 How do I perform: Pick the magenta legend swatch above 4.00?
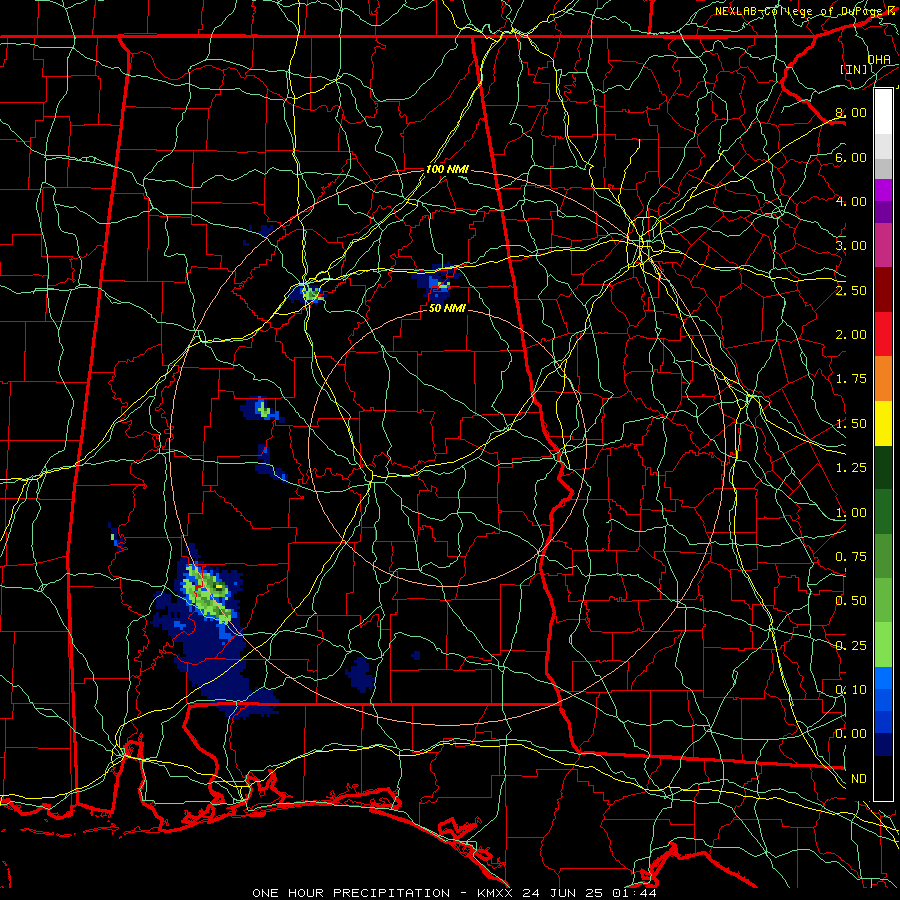[x=883, y=190]
